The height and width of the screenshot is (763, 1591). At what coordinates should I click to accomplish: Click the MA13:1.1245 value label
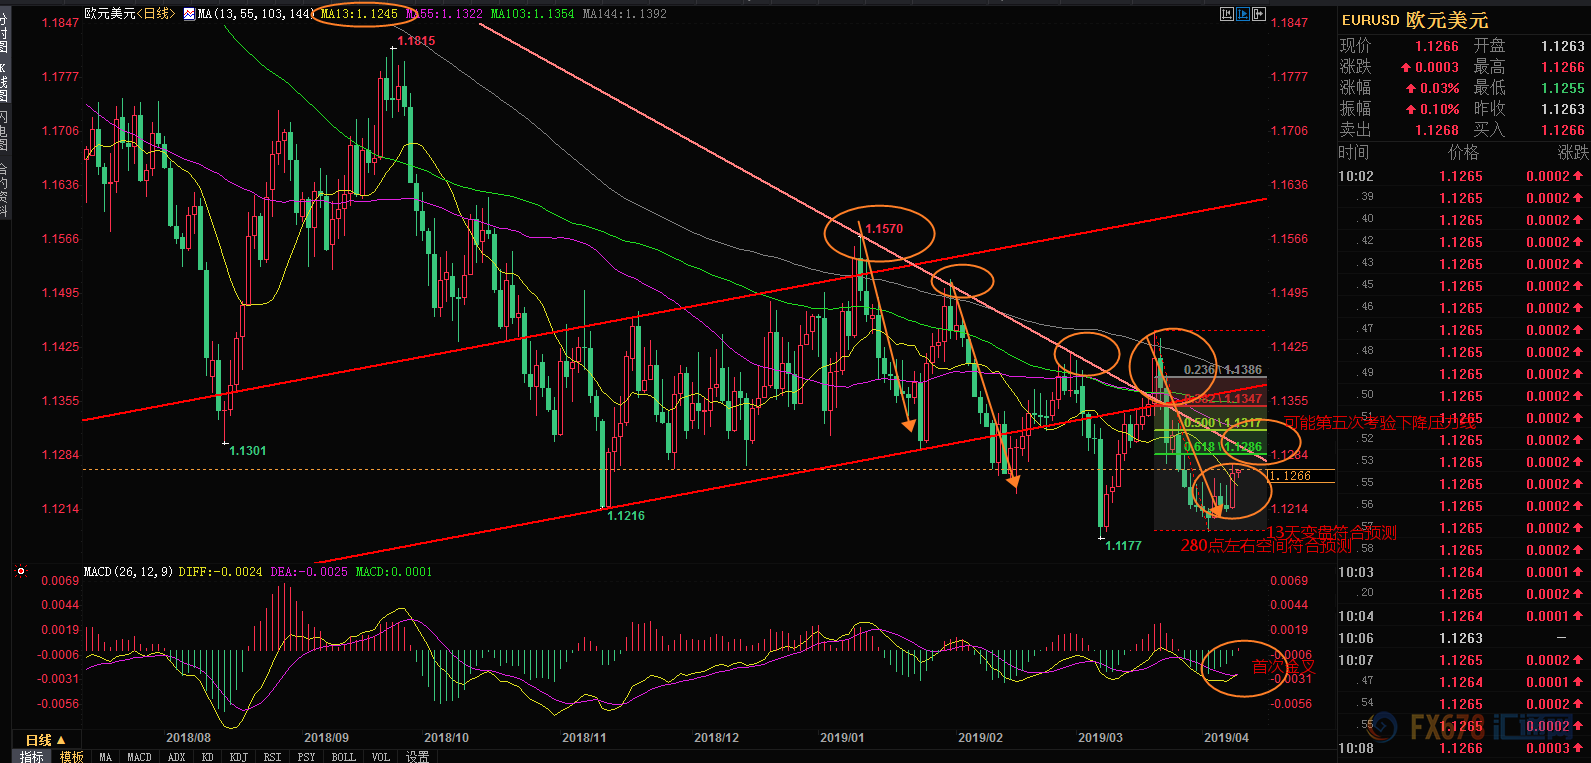click(x=359, y=14)
